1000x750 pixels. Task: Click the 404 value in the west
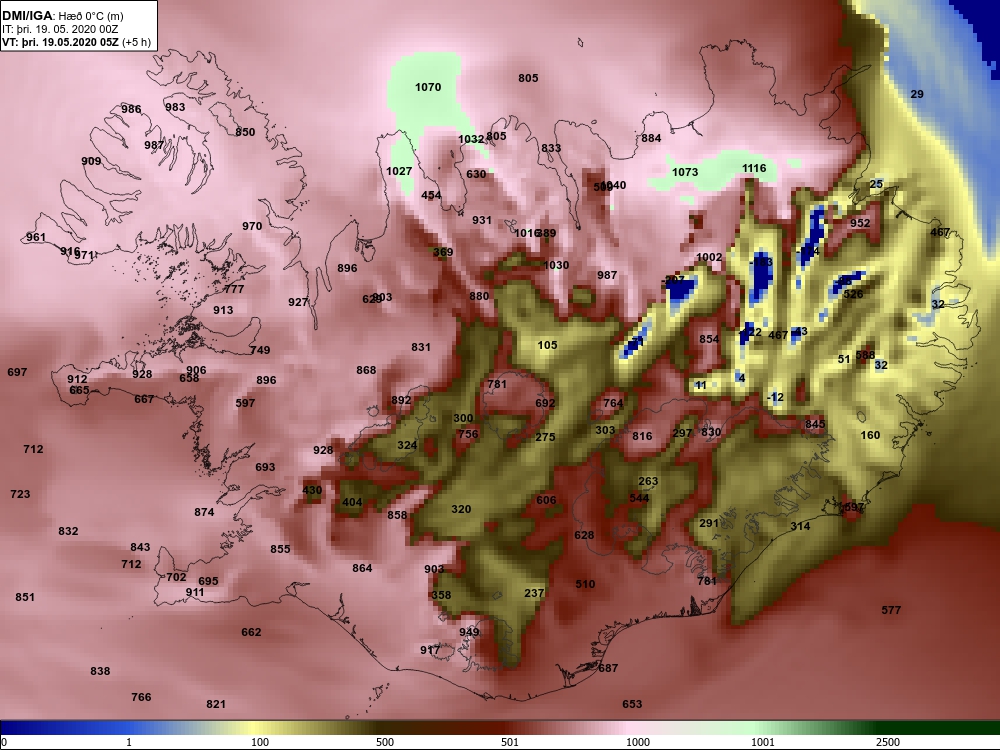click(352, 502)
